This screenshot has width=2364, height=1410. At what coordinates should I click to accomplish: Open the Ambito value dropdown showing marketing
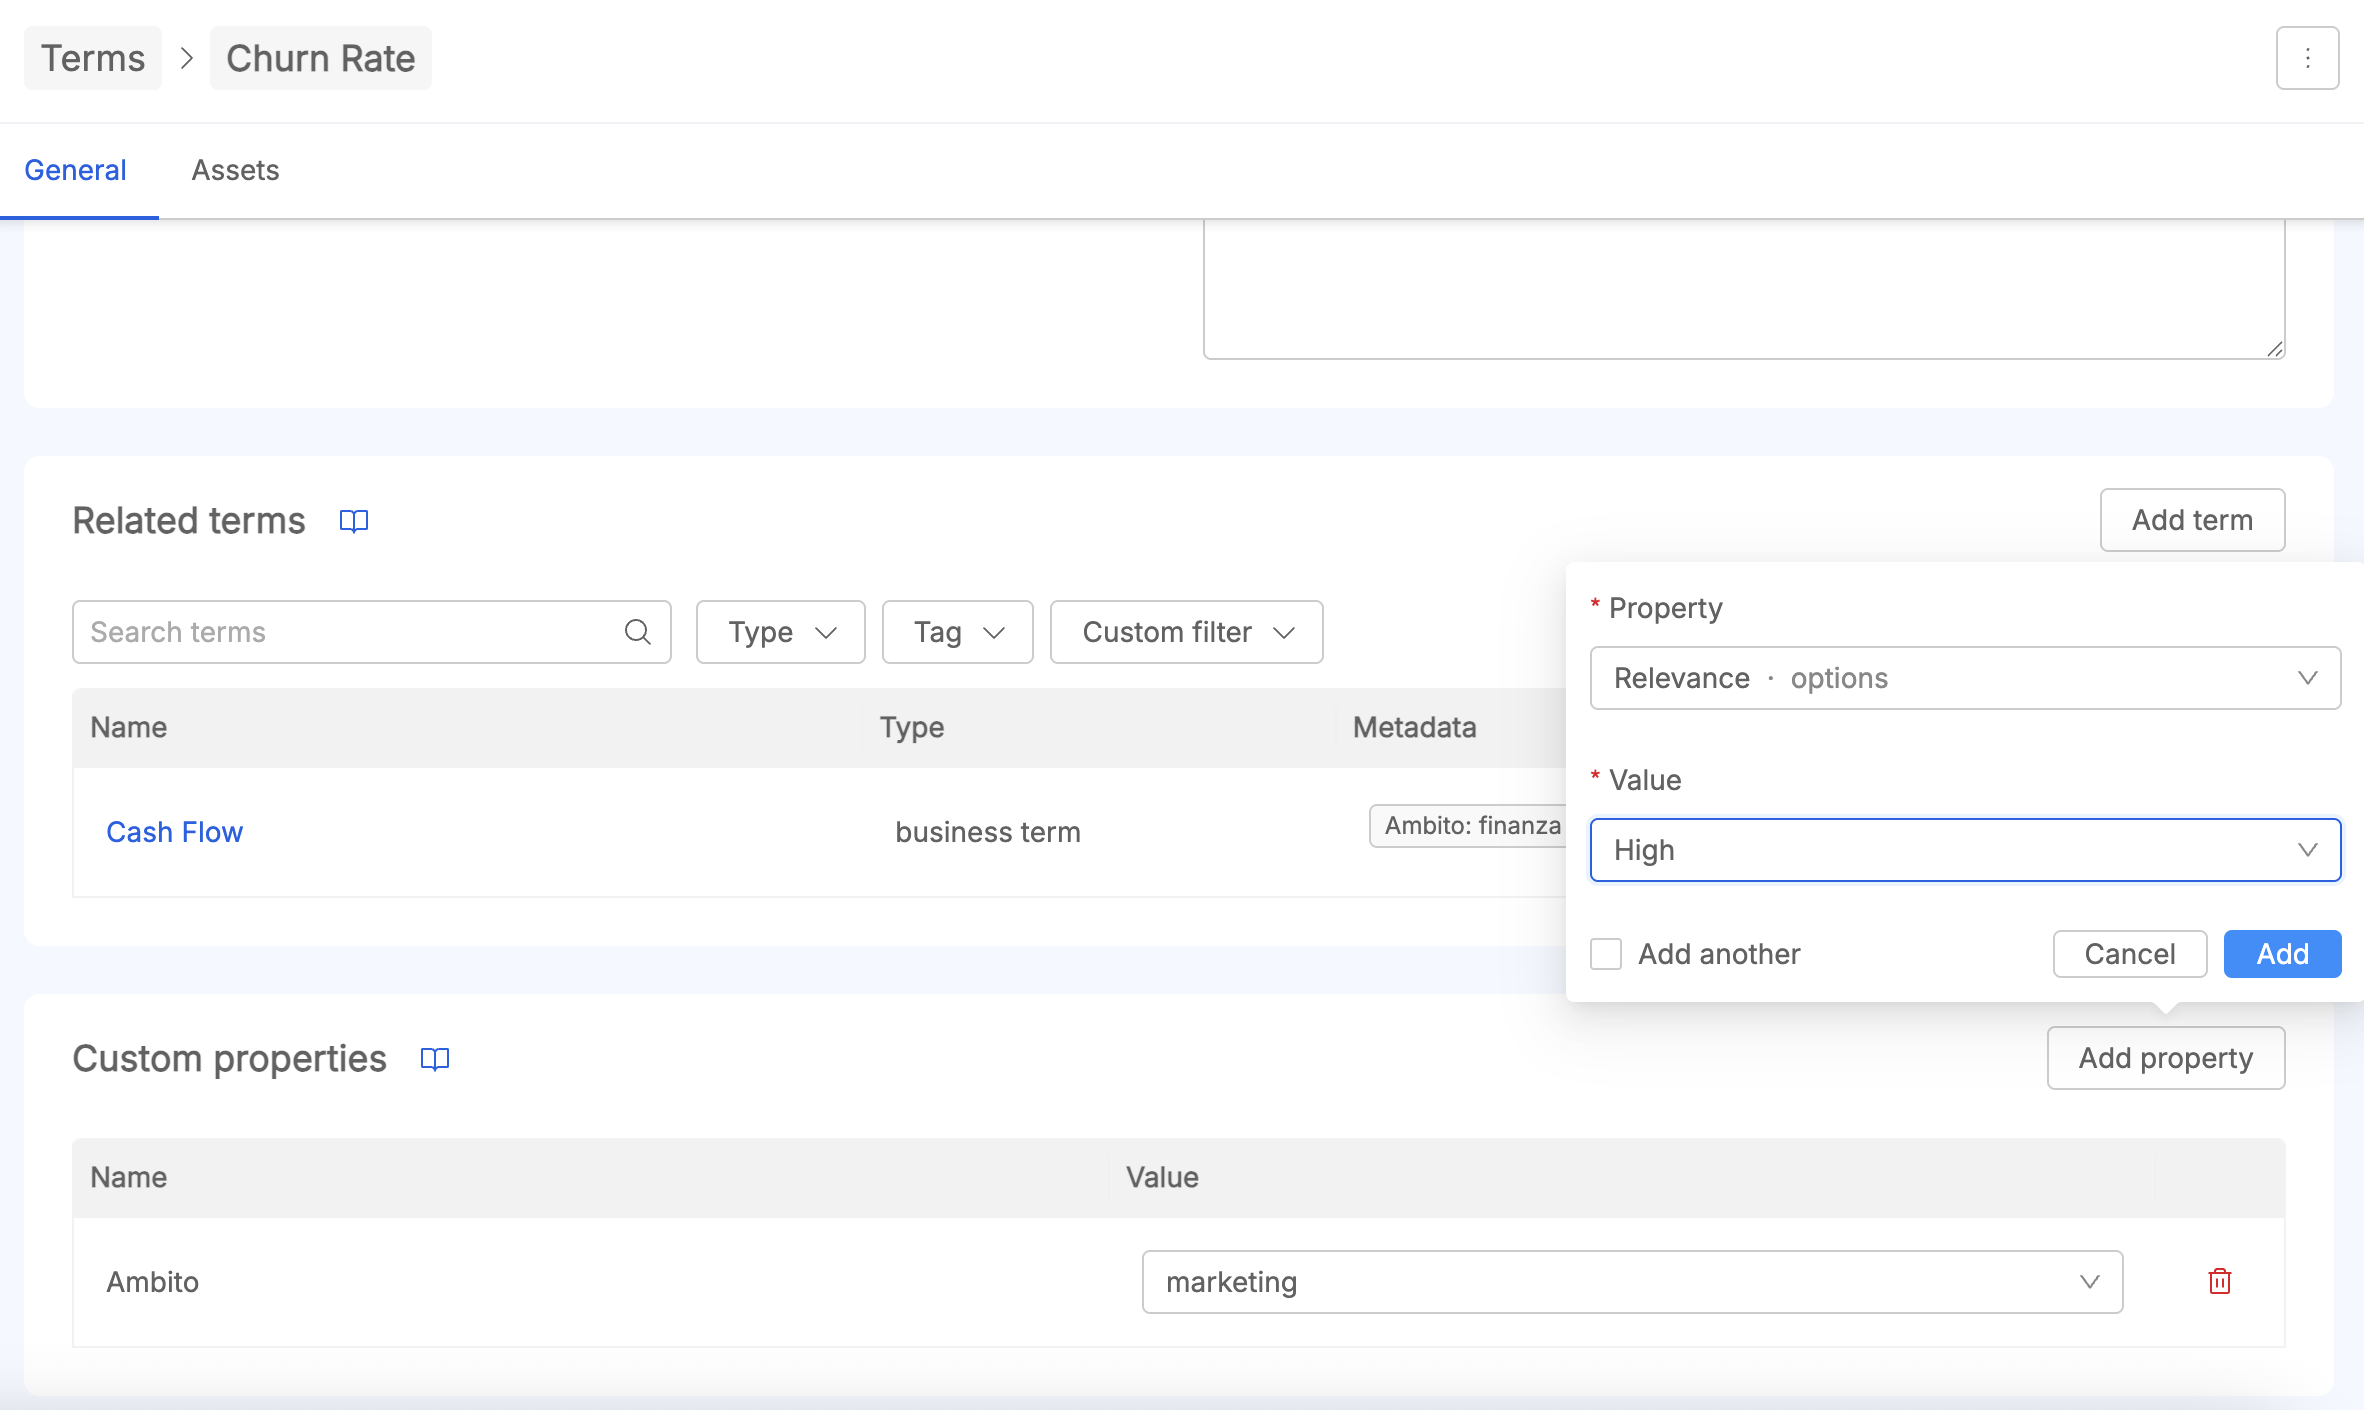coord(1632,1282)
